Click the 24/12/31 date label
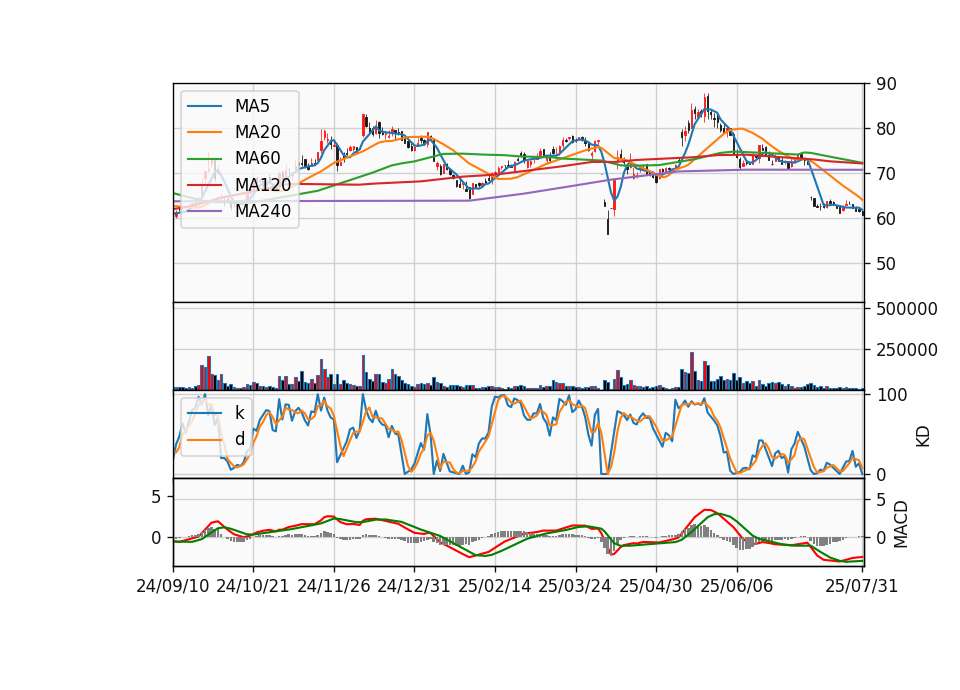The image size is (960, 690). [x=414, y=586]
